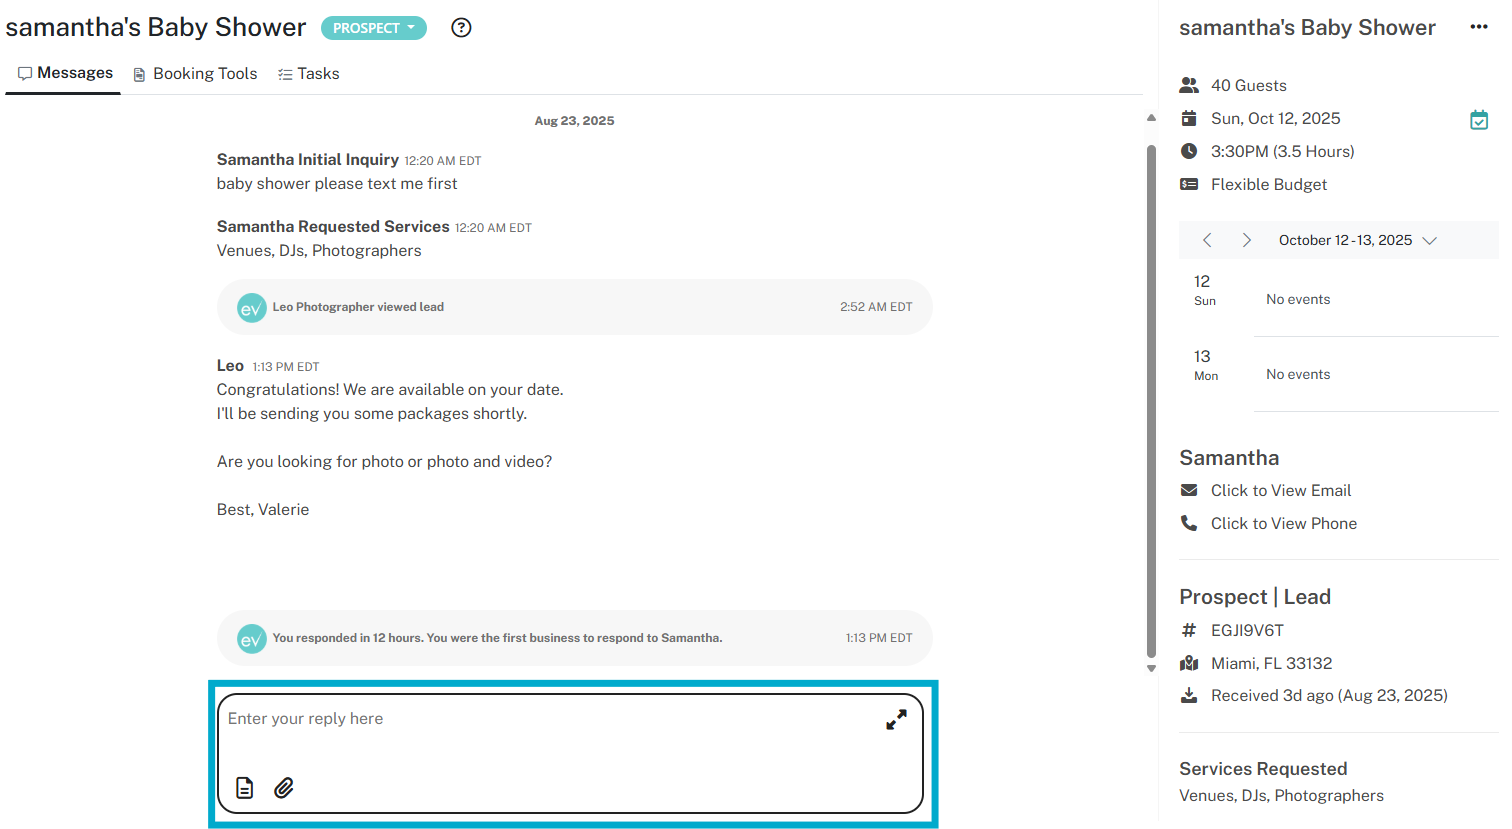Open the PROSPECT status dropdown

tap(373, 28)
